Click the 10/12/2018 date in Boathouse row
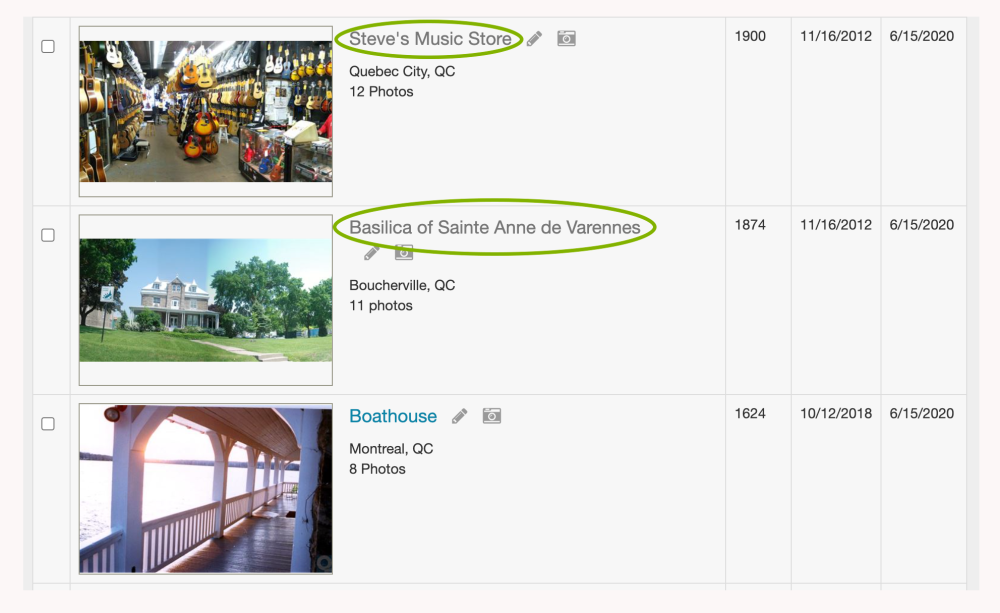The width and height of the screenshot is (1000, 613). (x=836, y=414)
